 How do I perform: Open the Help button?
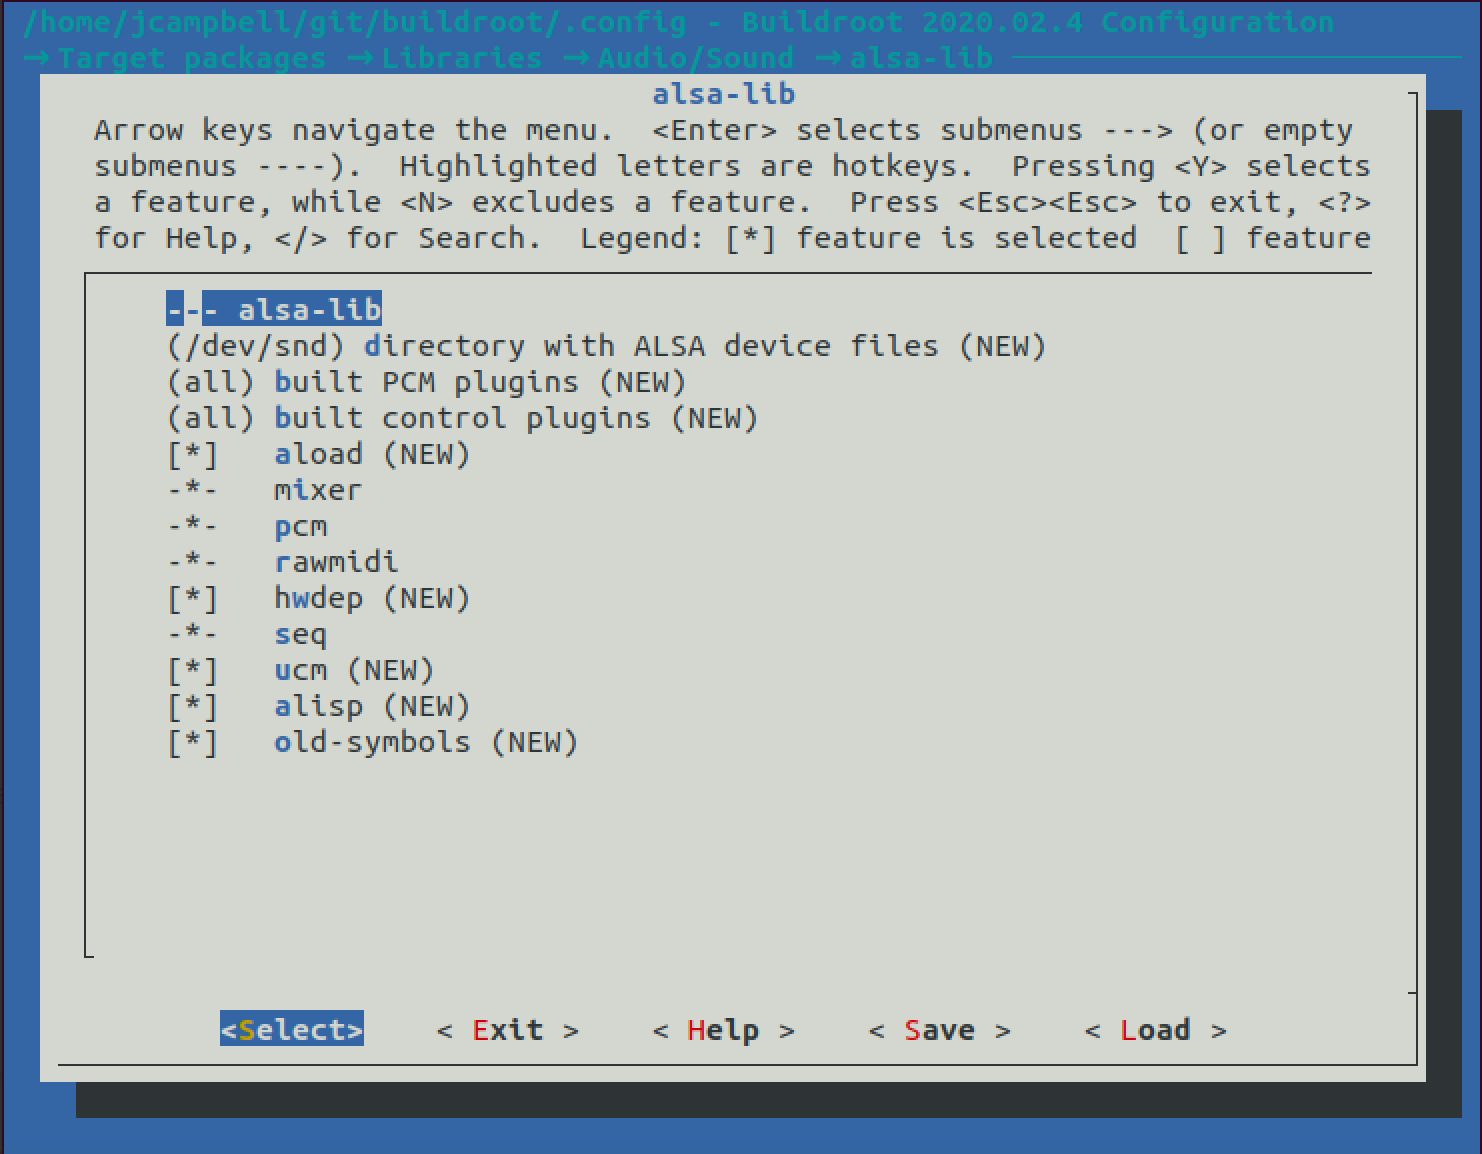(x=723, y=1029)
